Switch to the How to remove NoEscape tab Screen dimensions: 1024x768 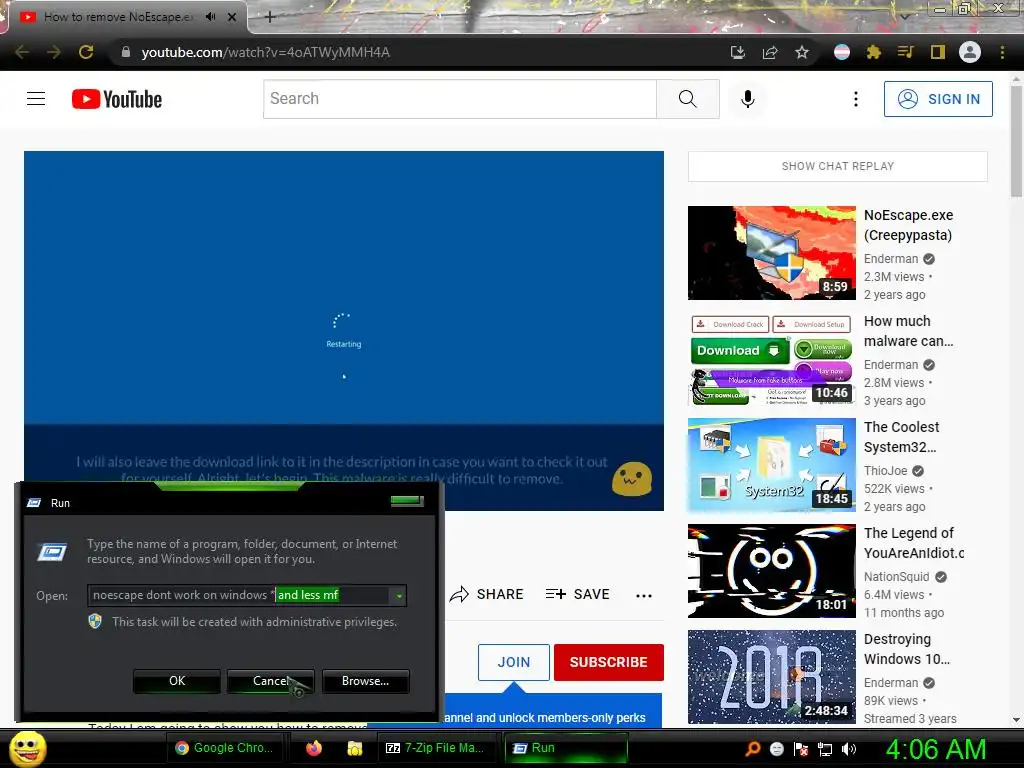point(118,17)
